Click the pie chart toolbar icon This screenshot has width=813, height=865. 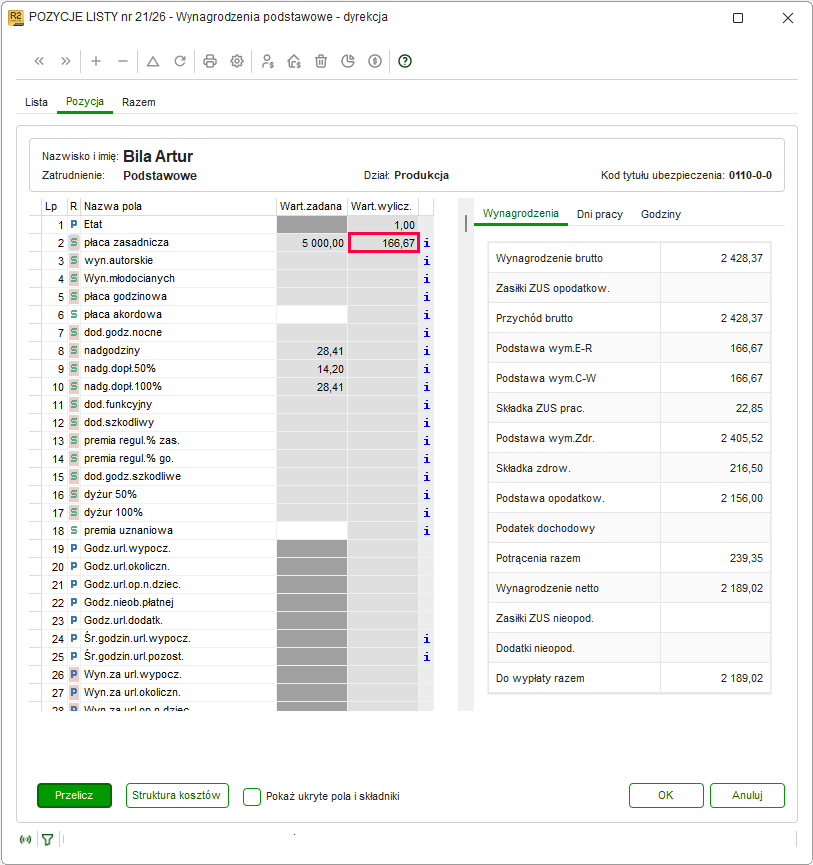click(x=348, y=61)
